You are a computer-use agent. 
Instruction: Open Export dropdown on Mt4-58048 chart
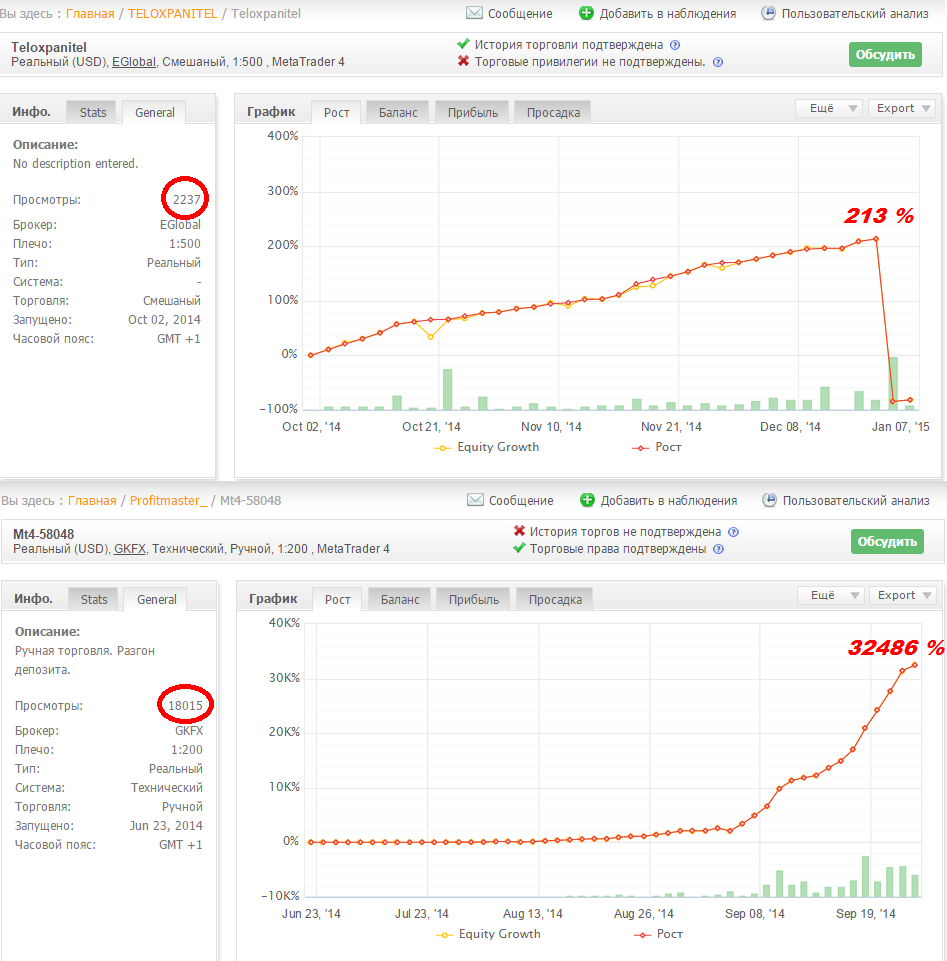point(903,595)
